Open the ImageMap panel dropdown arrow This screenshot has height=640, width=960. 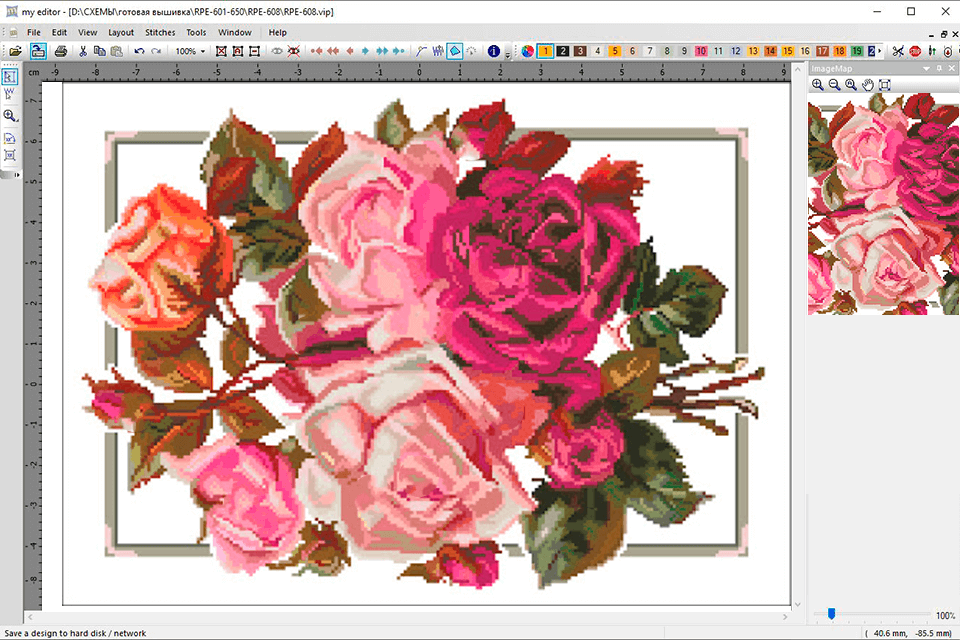pos(925,68)
